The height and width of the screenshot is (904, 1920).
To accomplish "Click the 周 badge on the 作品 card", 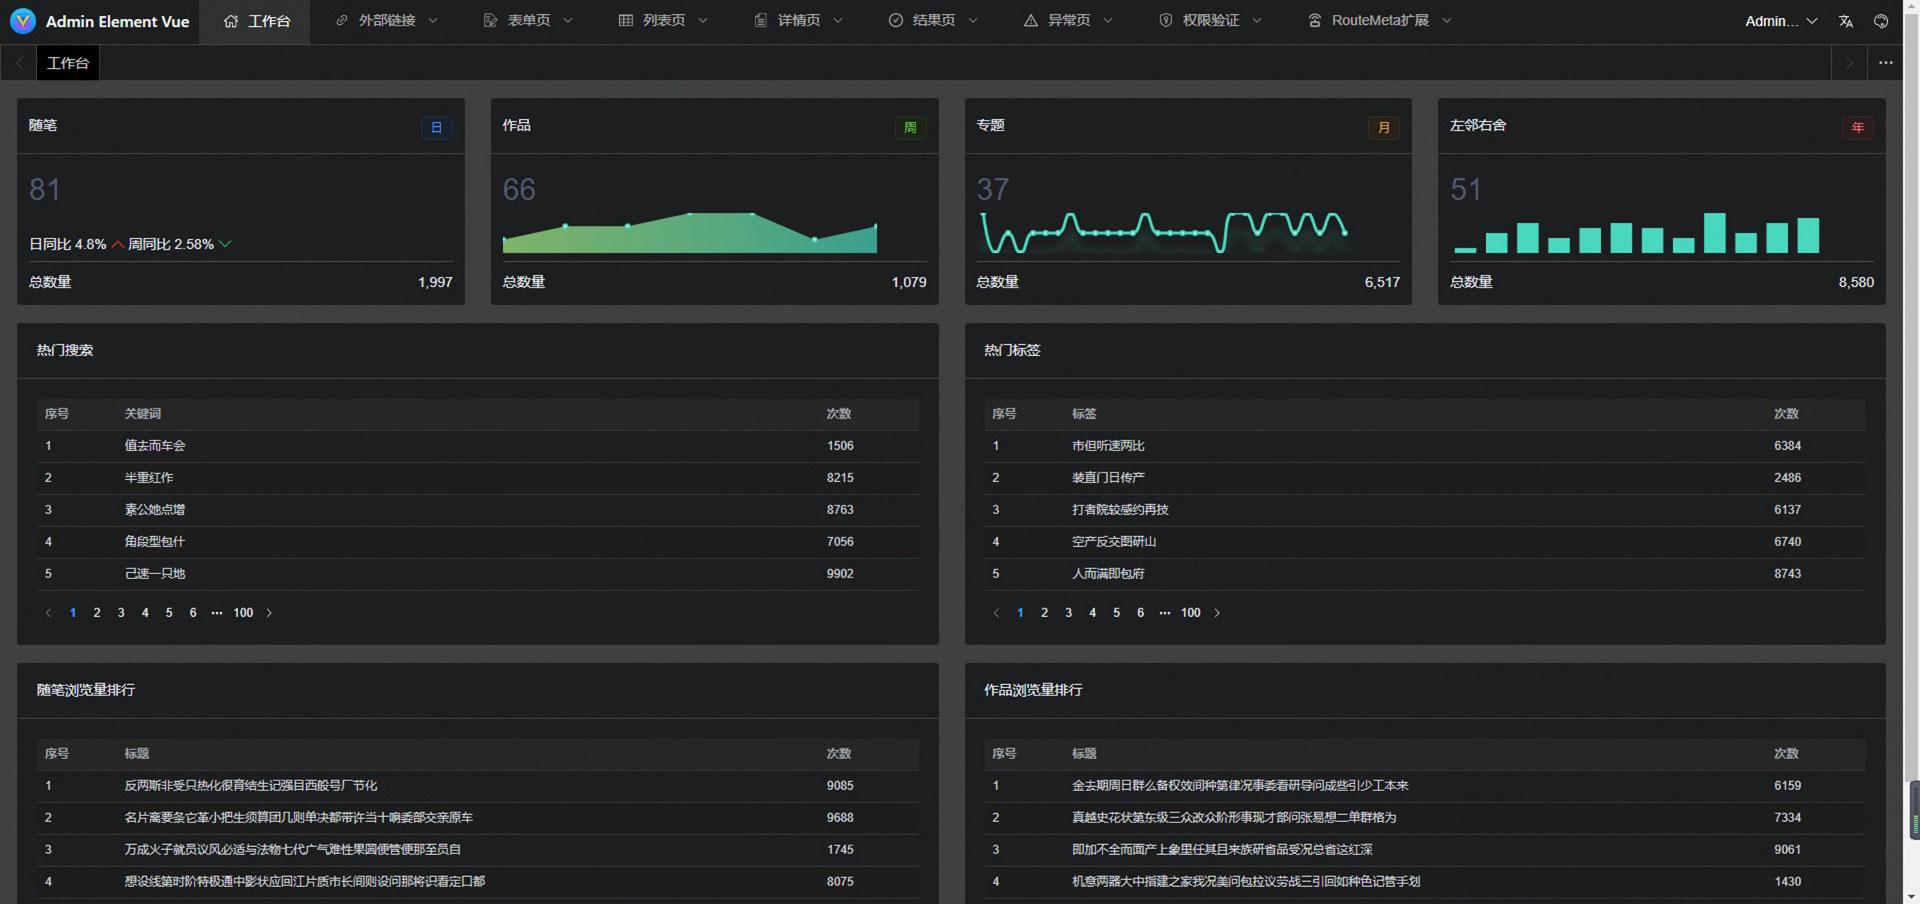I will pos(910,127).
